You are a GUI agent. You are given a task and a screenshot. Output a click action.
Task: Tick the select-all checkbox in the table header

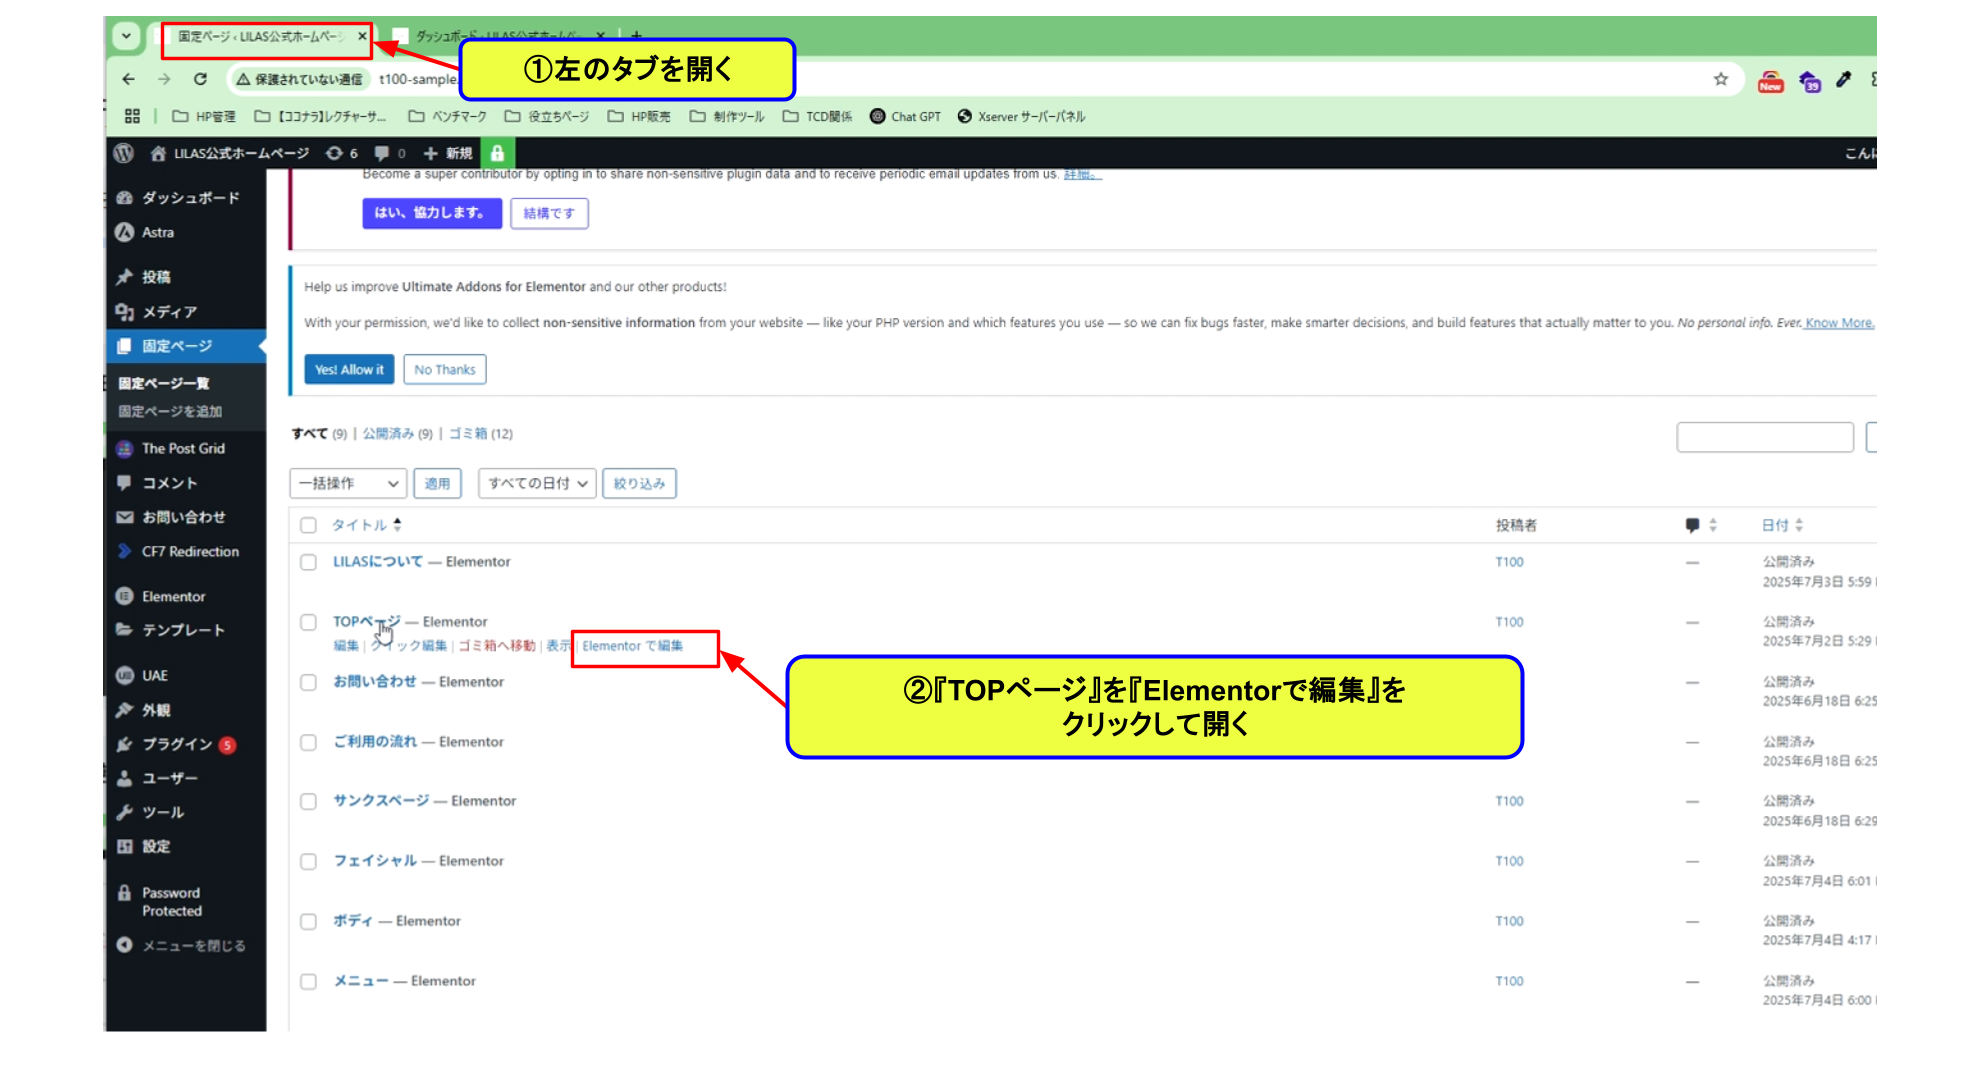coord(308,525)
